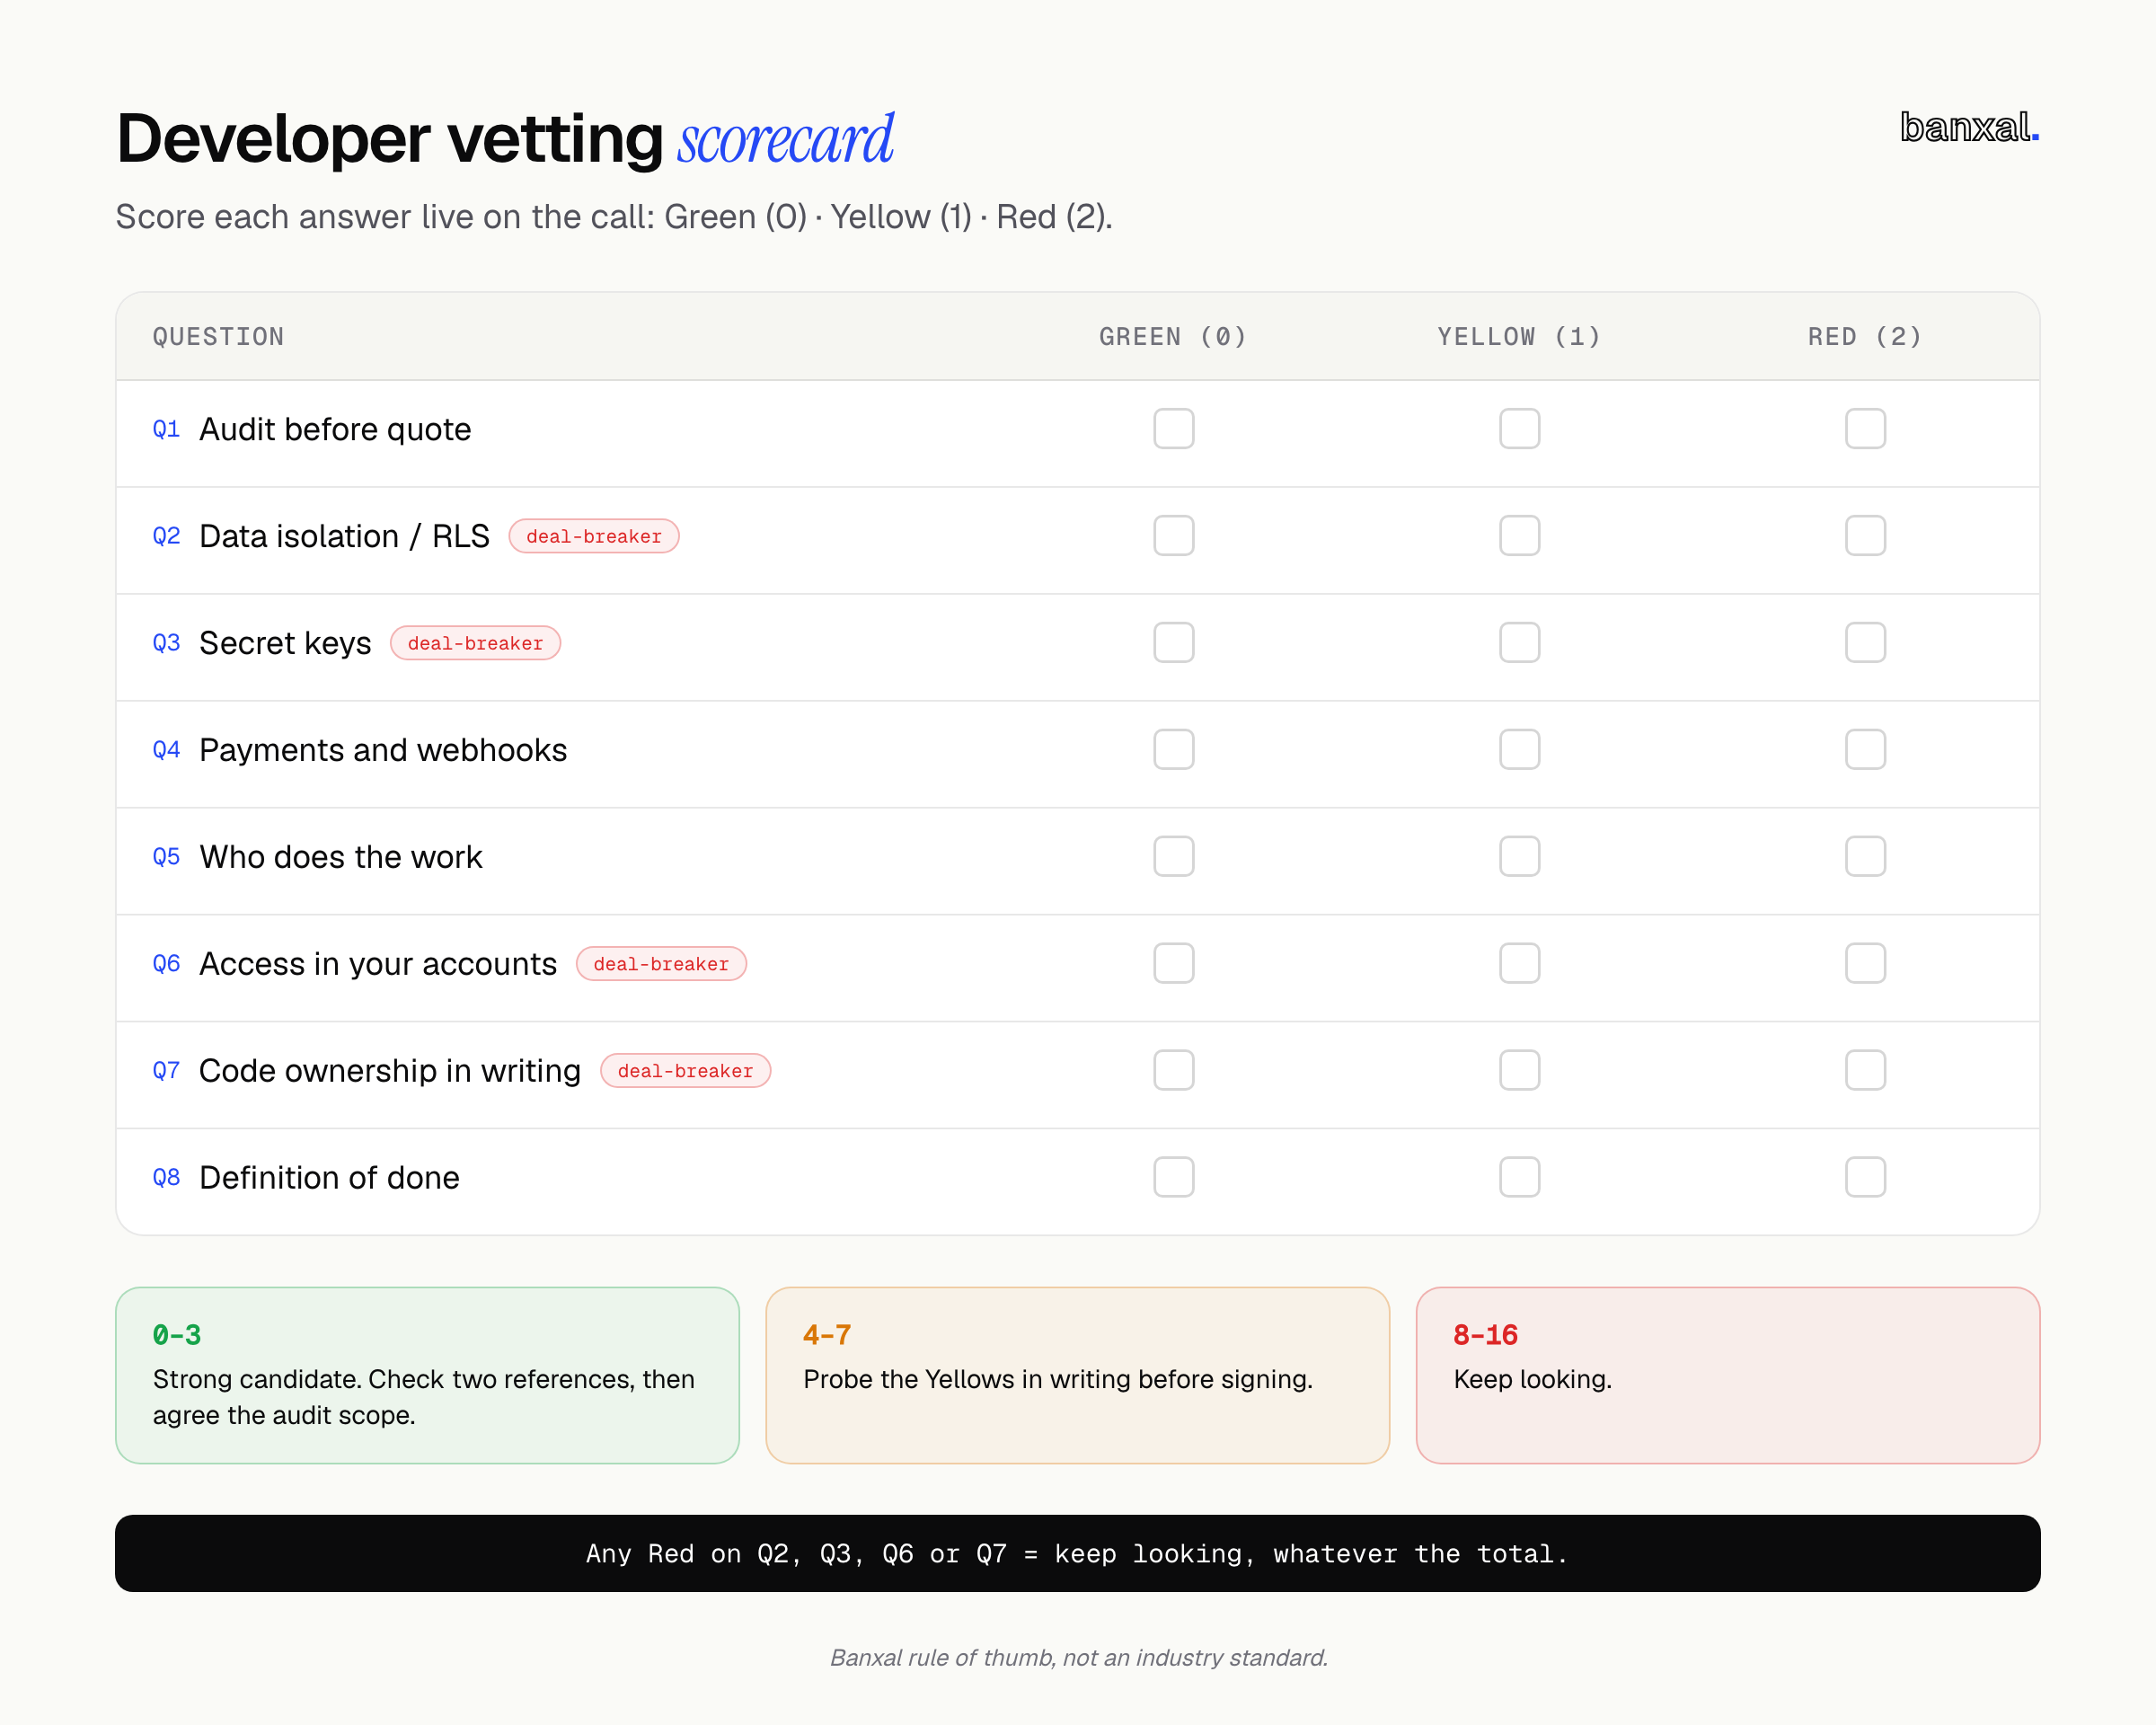Screen dimensions: 2156x1725
Task: Select the 0-3 Strong candidate card
Action: 427,1376
